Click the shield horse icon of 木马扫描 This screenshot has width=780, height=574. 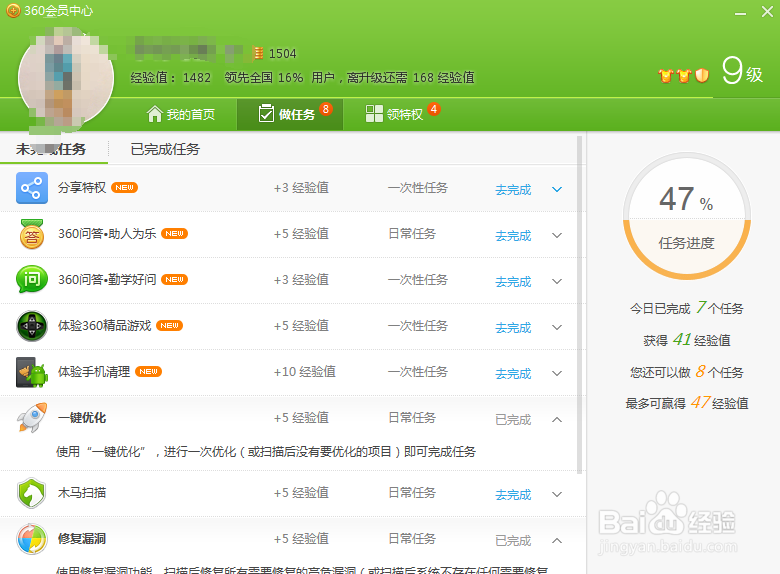point(32,493)
